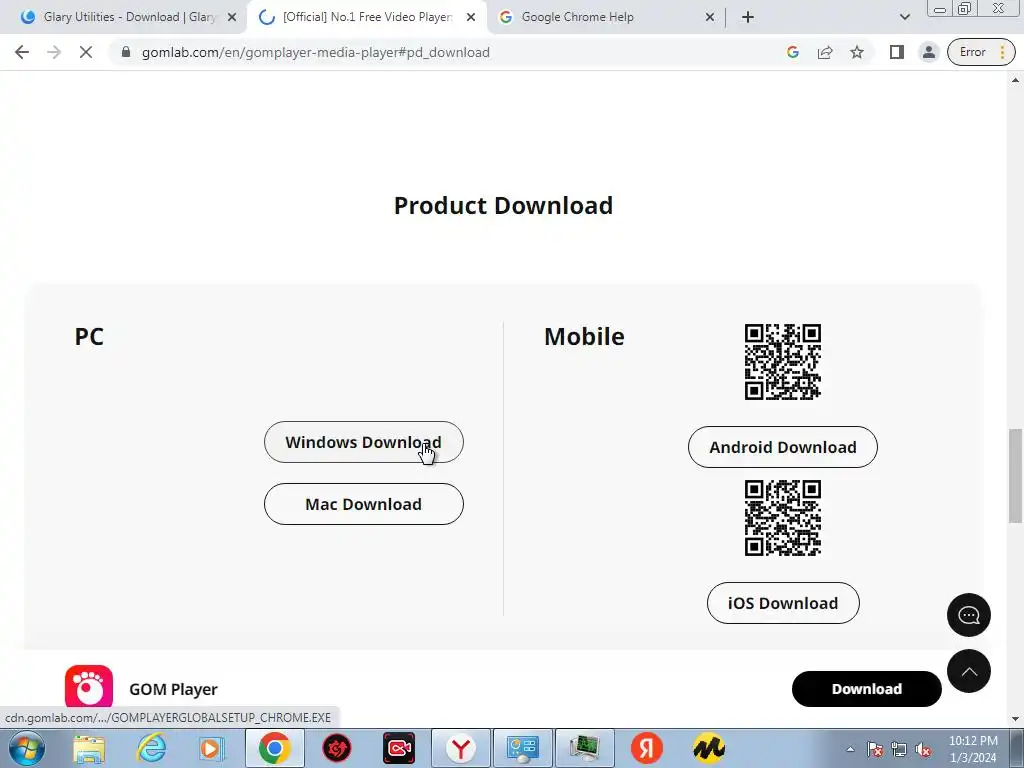Click scroll-to-top arrow button
The width and height of the screenshot is (1024, 768).
[968, 671]
